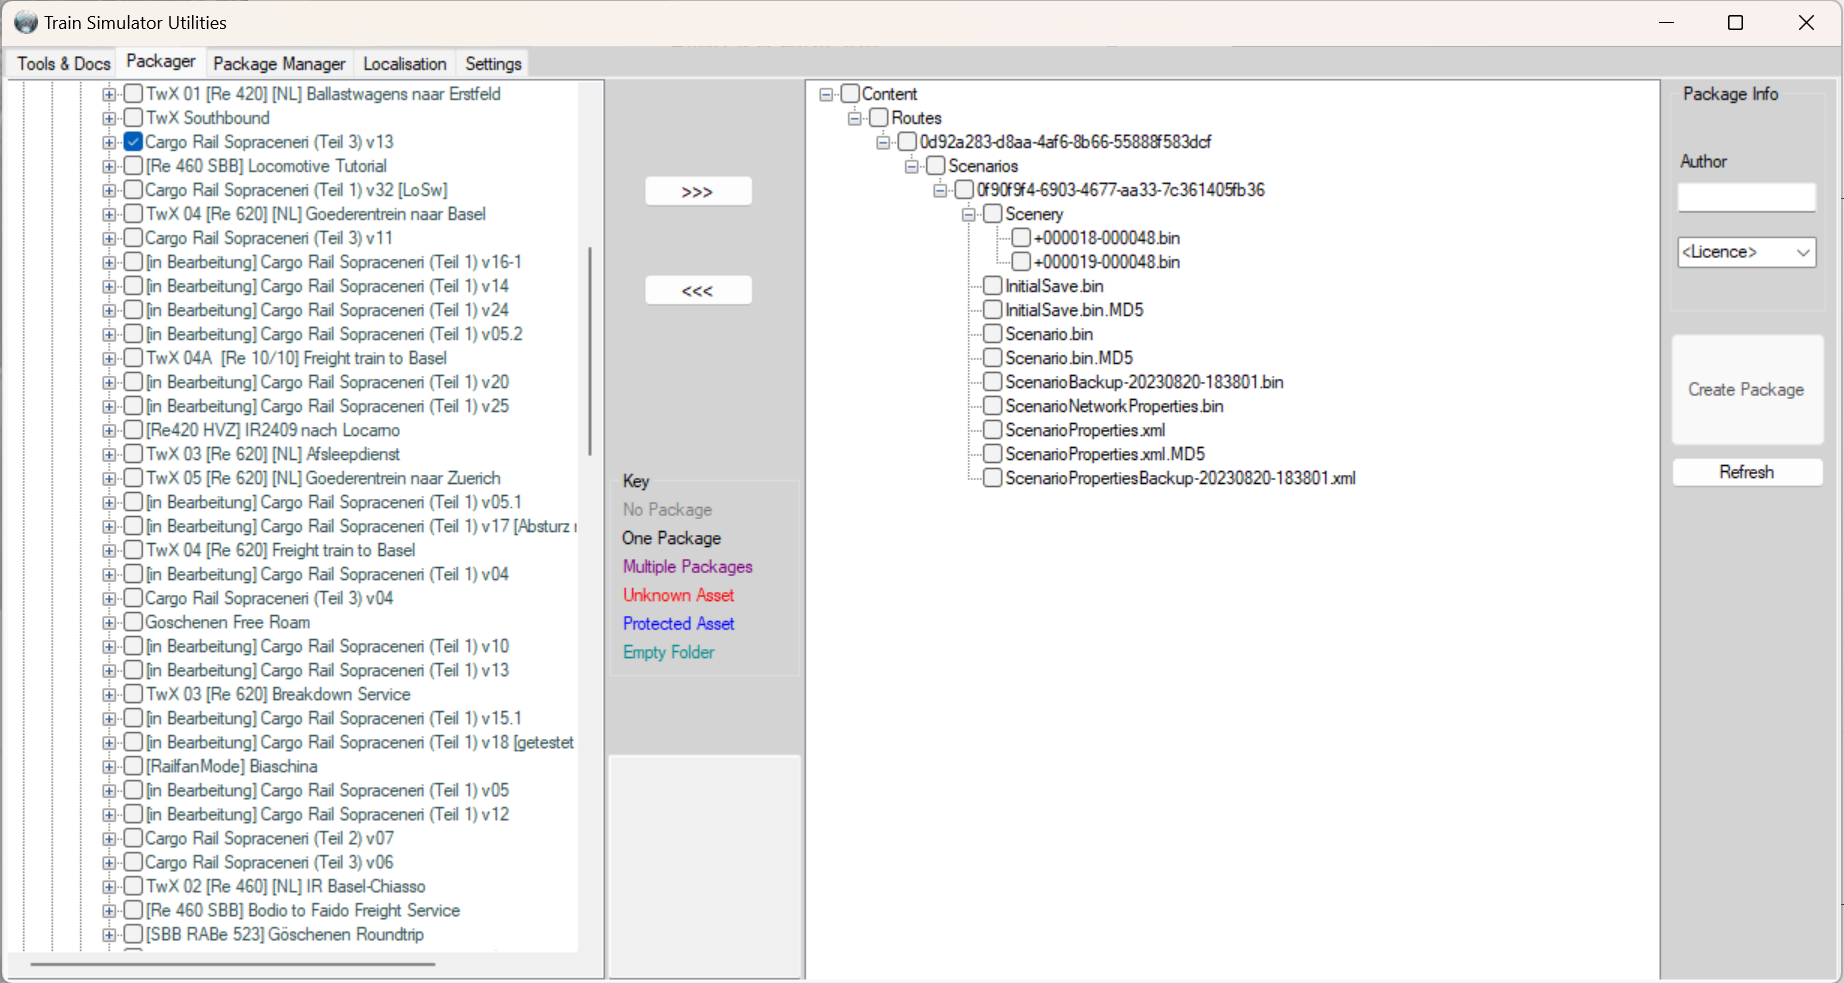The width and height of the screenshot is (1844, 983).
Task: Enable the Content root checkbox
Action: point(850,94)
